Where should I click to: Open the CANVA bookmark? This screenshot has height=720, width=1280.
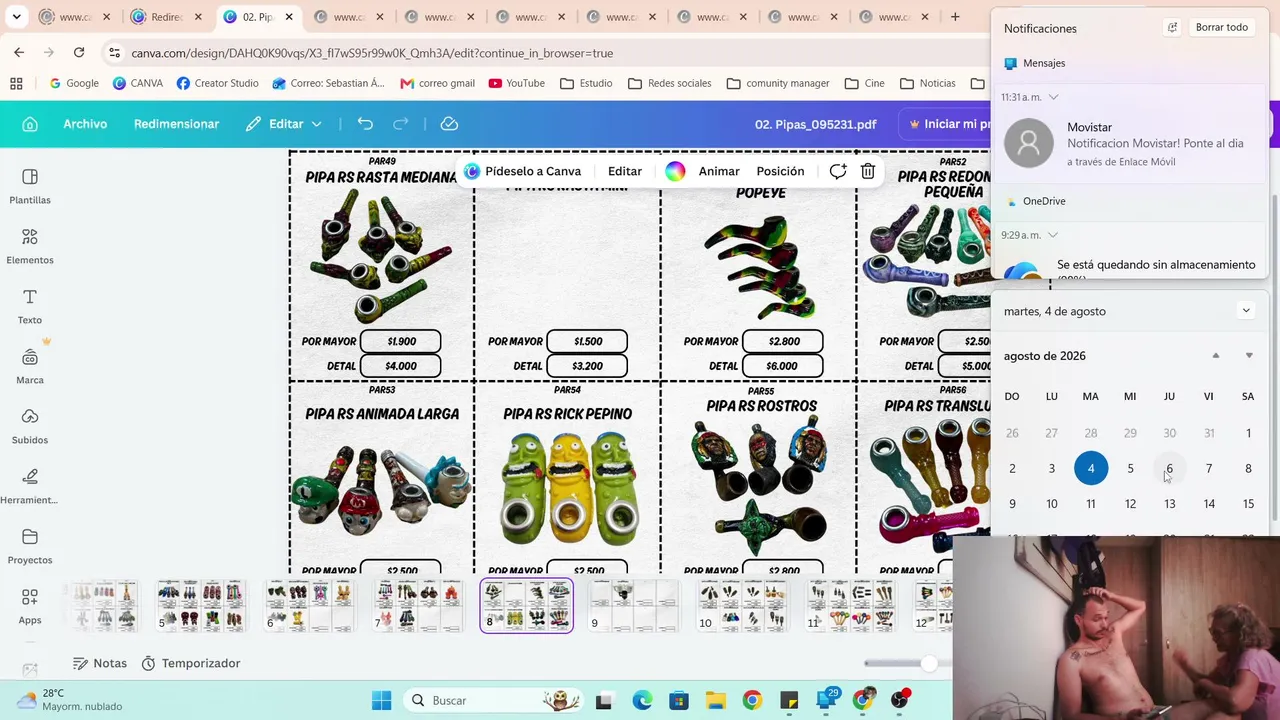[x=137, y=83]
